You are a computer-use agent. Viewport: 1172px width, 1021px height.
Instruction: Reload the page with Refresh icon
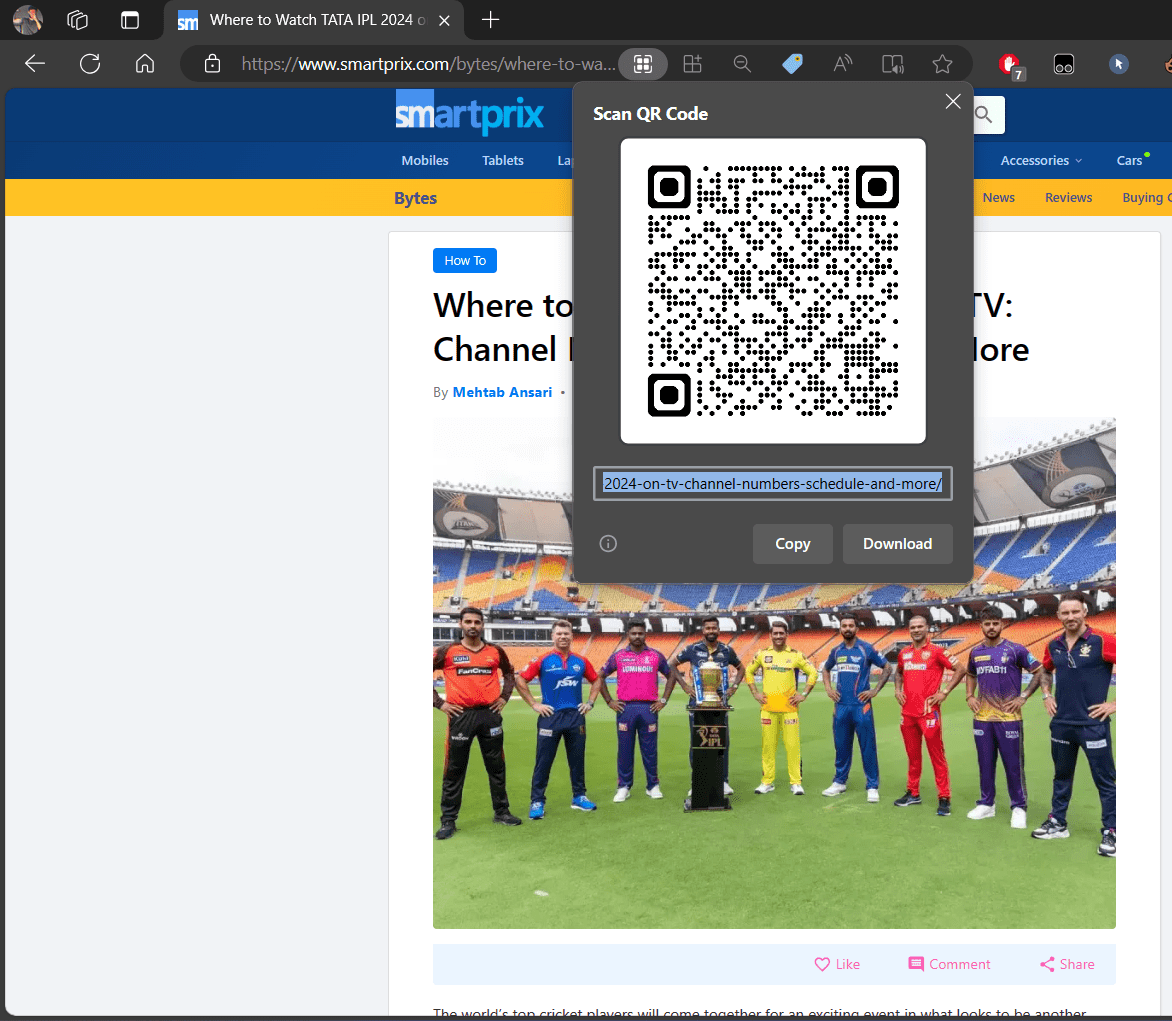(x=90, y=64)
